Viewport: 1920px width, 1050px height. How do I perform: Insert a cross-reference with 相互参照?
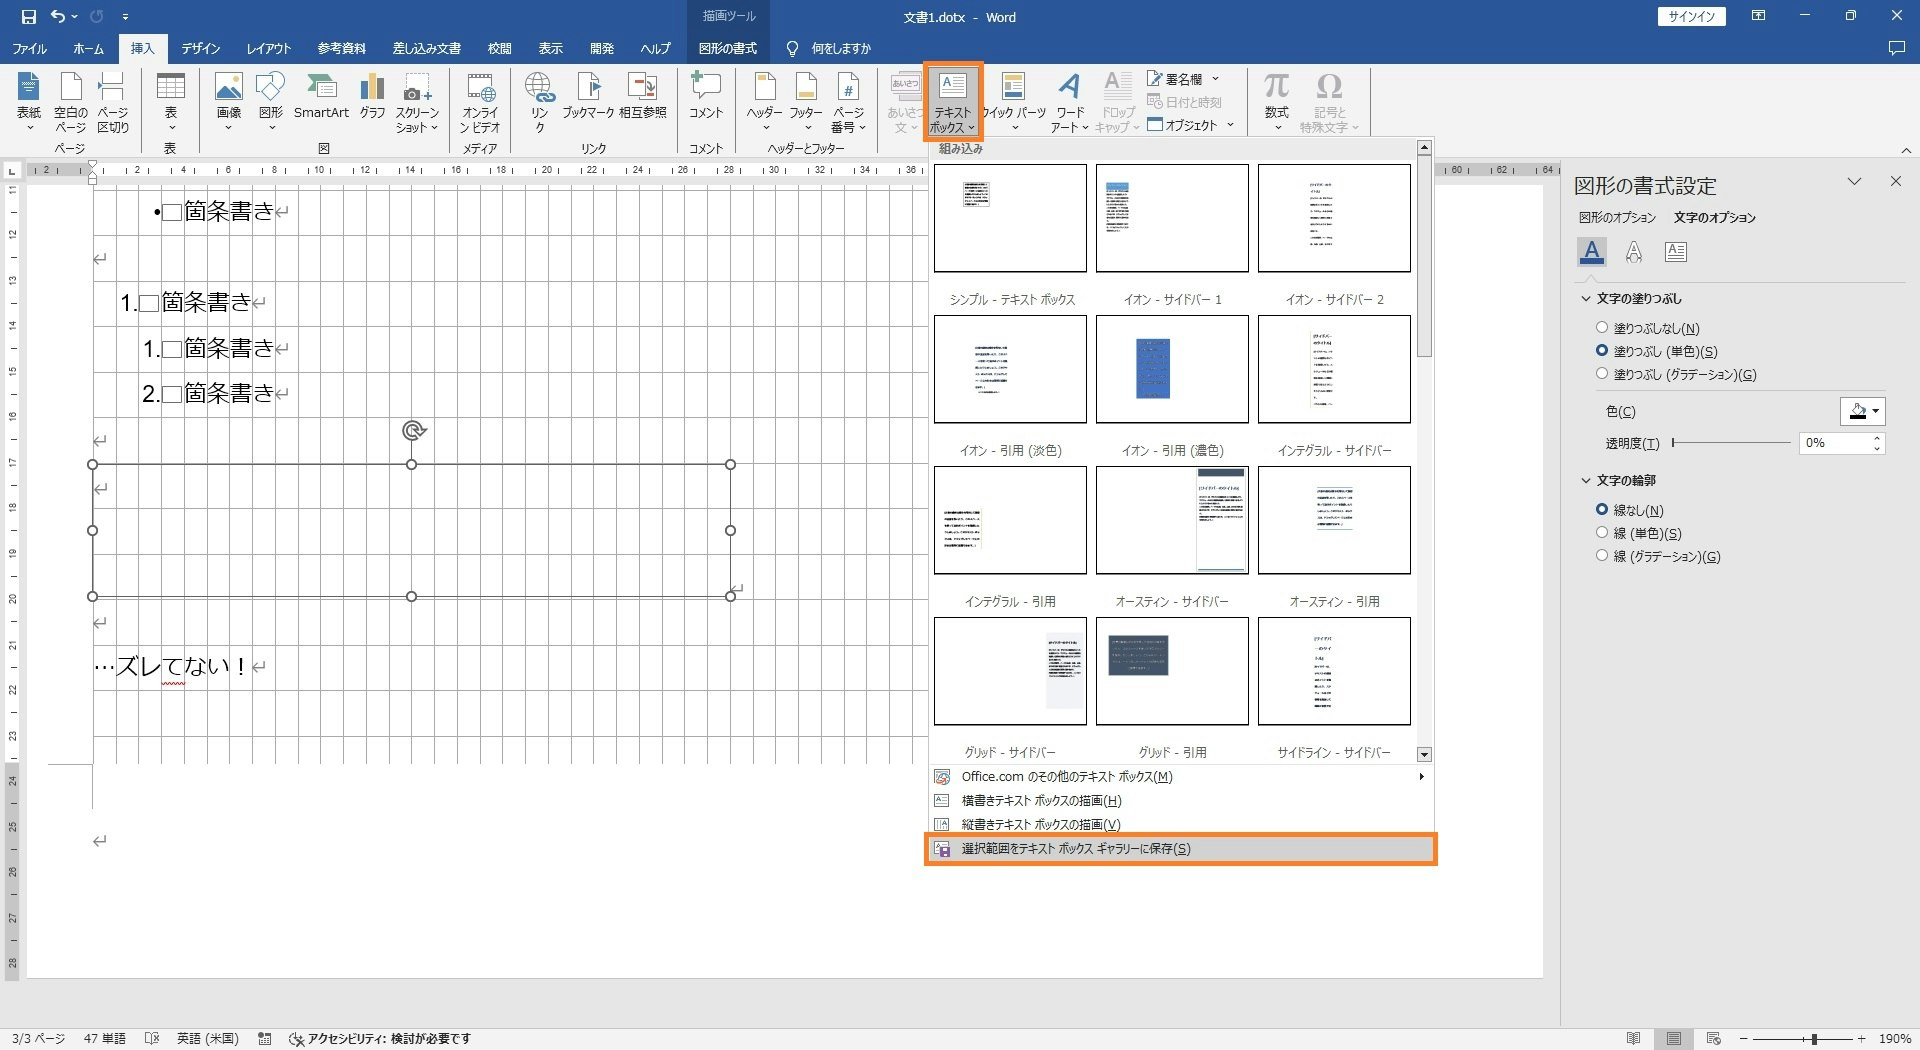point(642,97)
